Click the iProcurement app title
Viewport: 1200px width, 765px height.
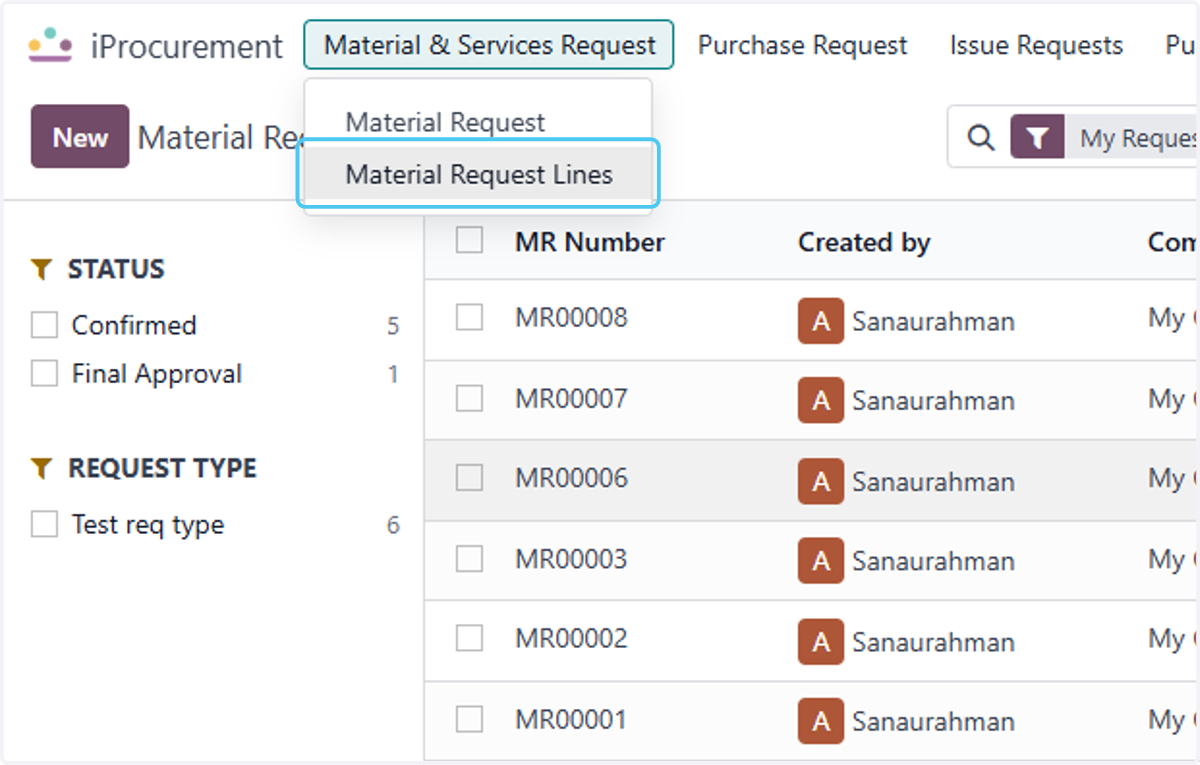coord(187,46)
